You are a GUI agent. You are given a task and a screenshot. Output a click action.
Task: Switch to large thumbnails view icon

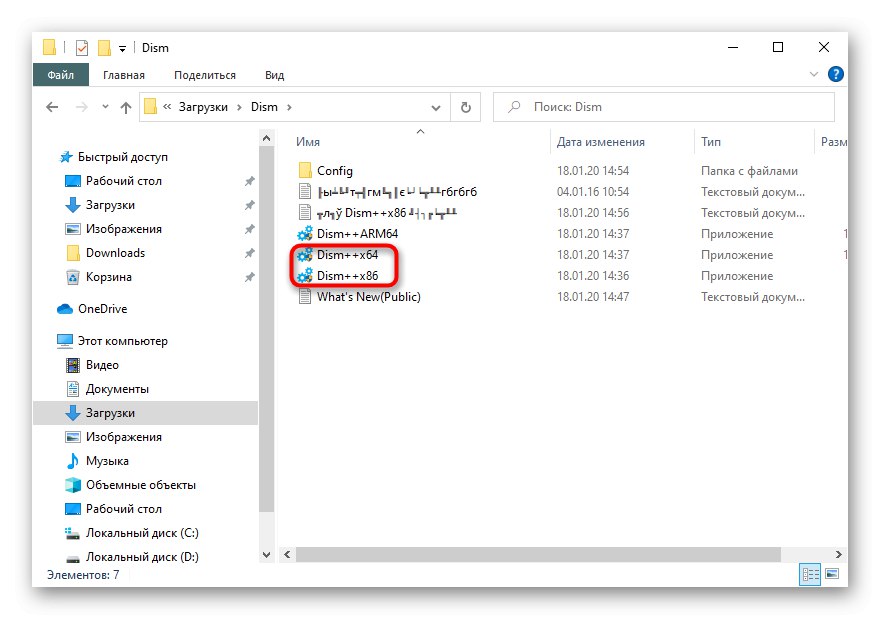pos(832,574)
